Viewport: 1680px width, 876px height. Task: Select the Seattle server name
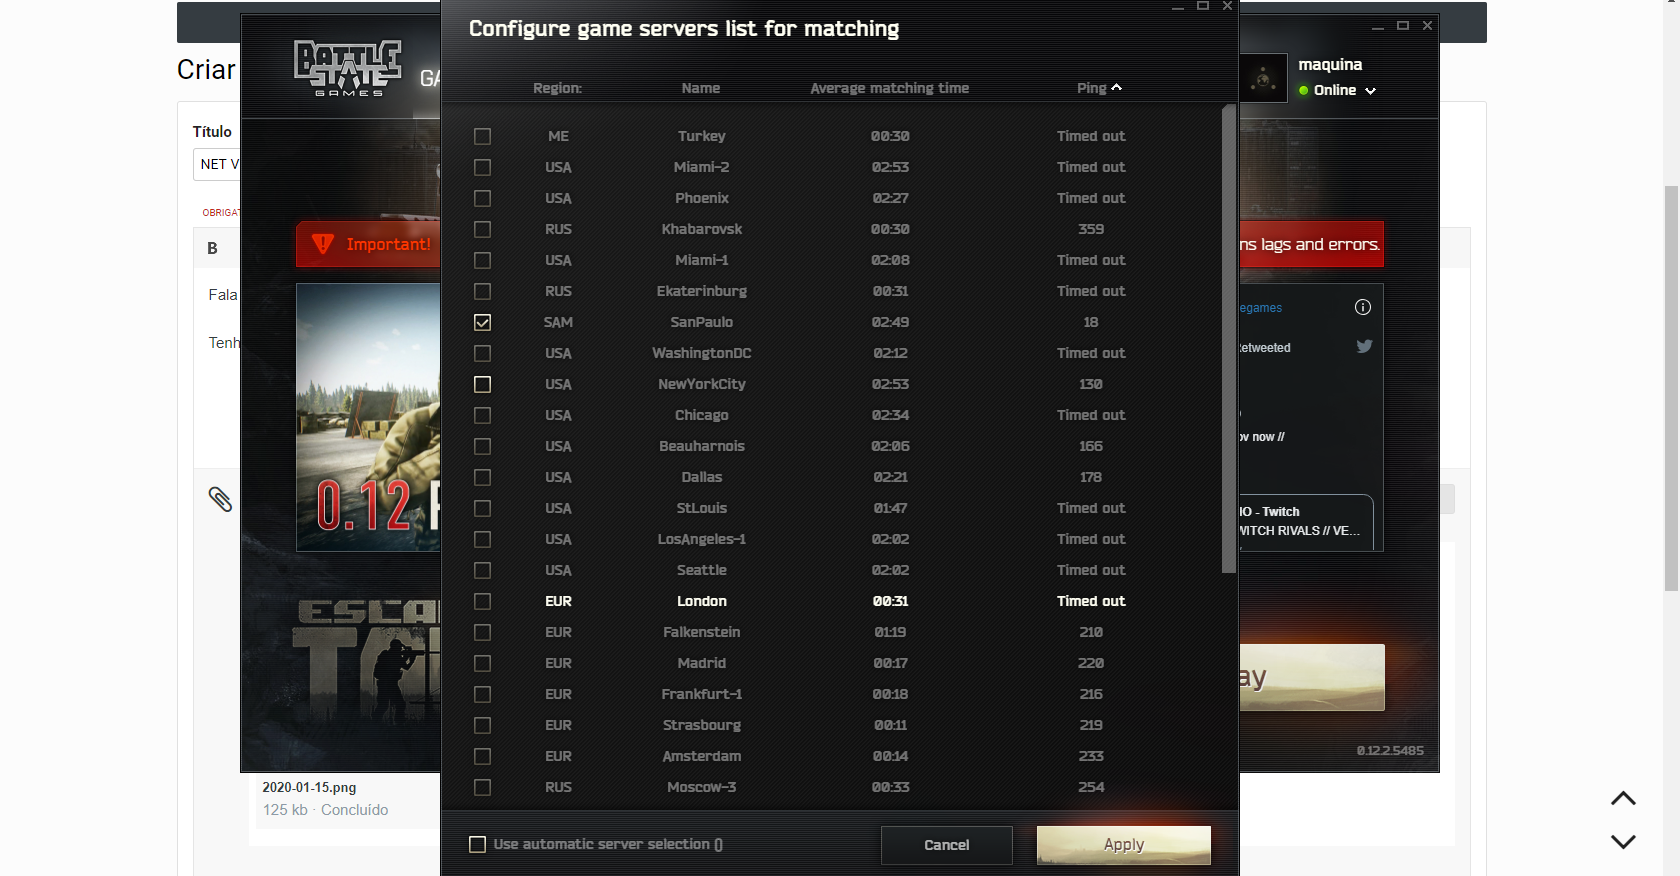click(x=701, y=570)
